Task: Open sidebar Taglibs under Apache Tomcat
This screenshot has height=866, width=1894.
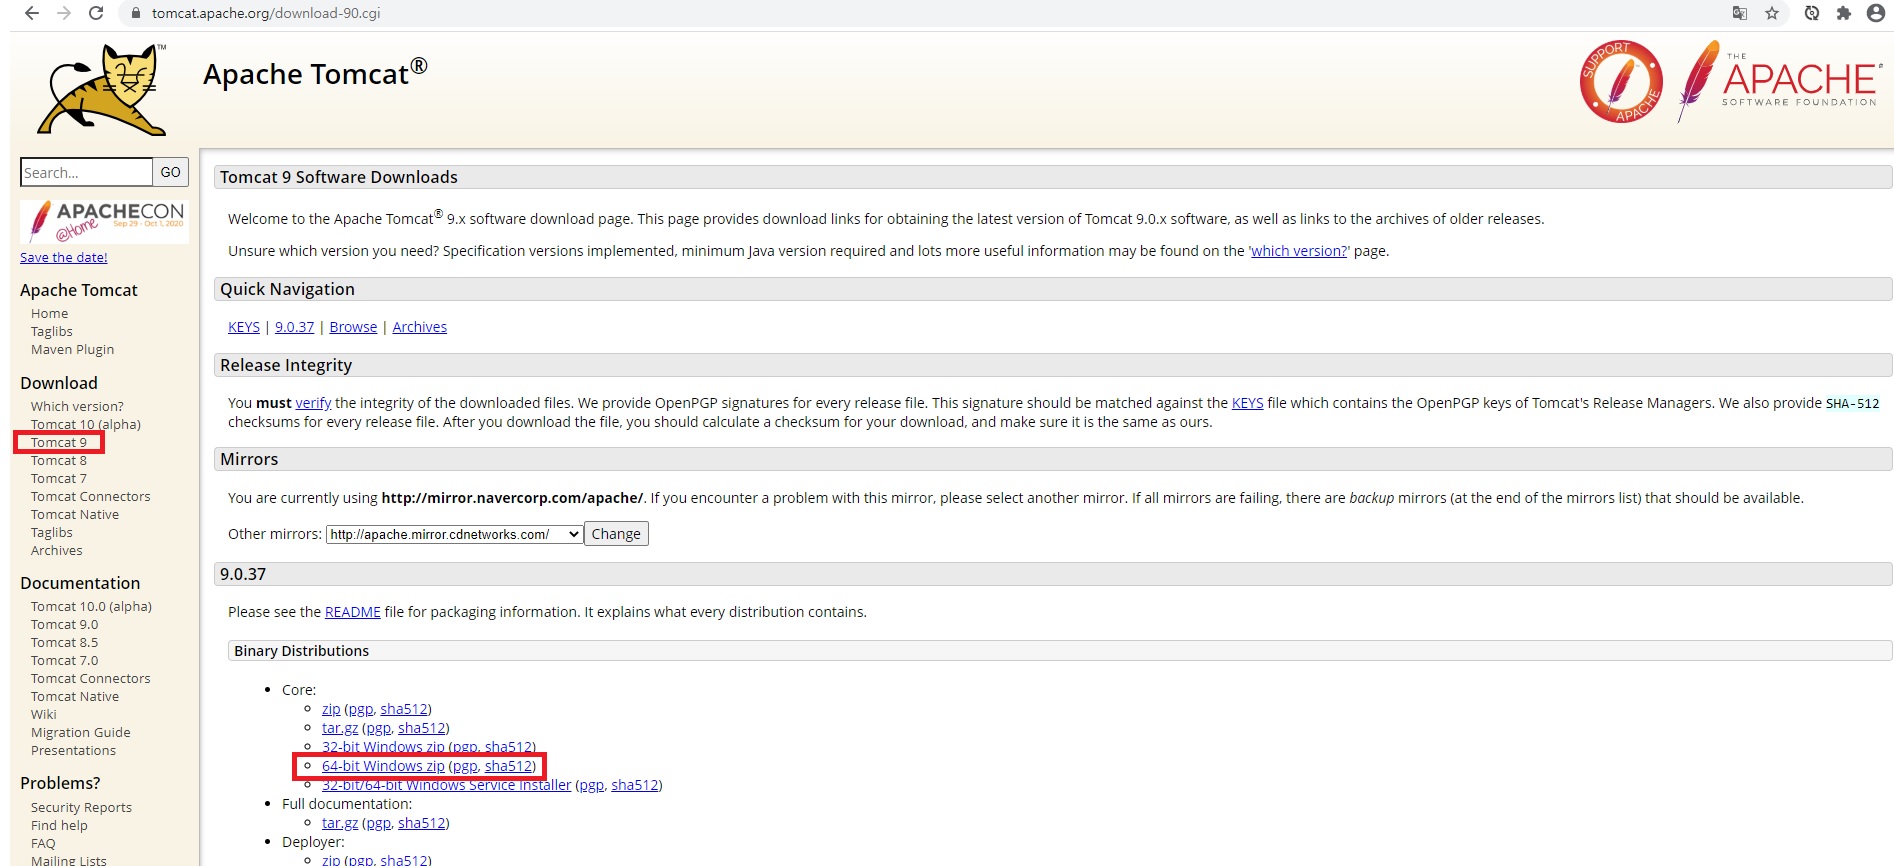Action: coord(52,331)
